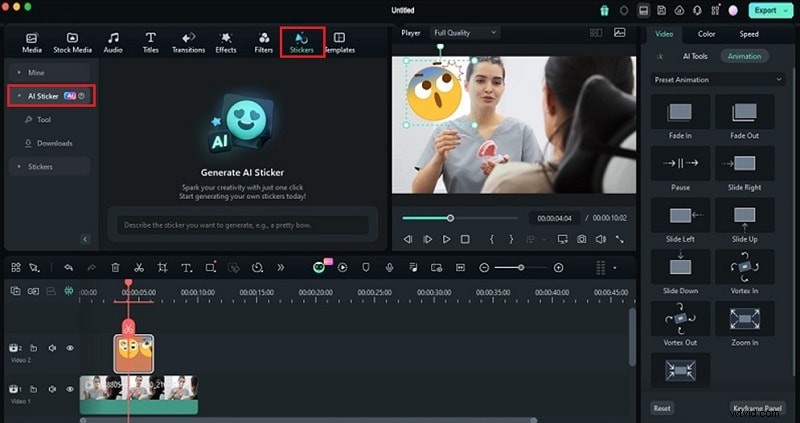Collapse the Preset Animation section
The width and height of the screenshot is (800, 423).
pyautogui.click(x=779, y=80)
